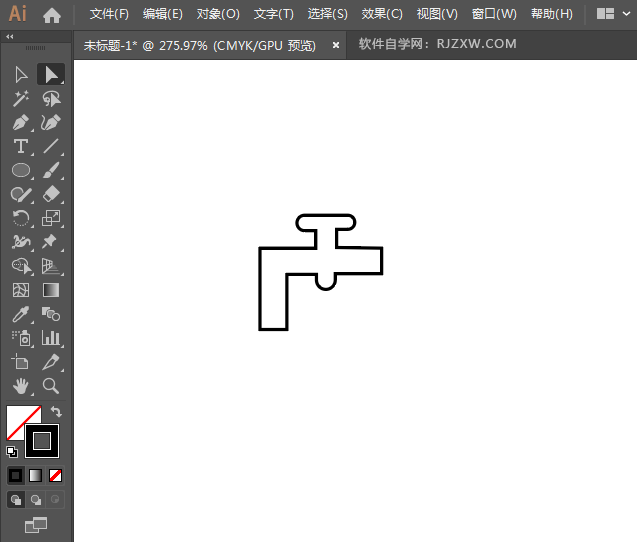The width and height of the screenshot is (637, 542).
Task: Open the 帮助(H) menu
Action: point(552,14)
